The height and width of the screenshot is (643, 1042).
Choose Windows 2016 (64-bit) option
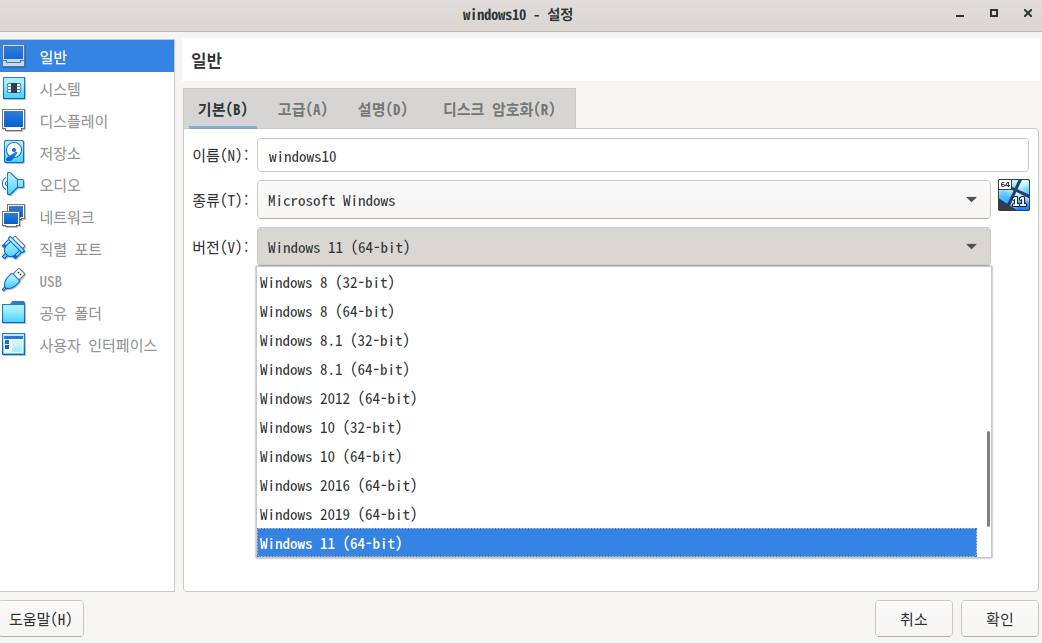[617, 486]
